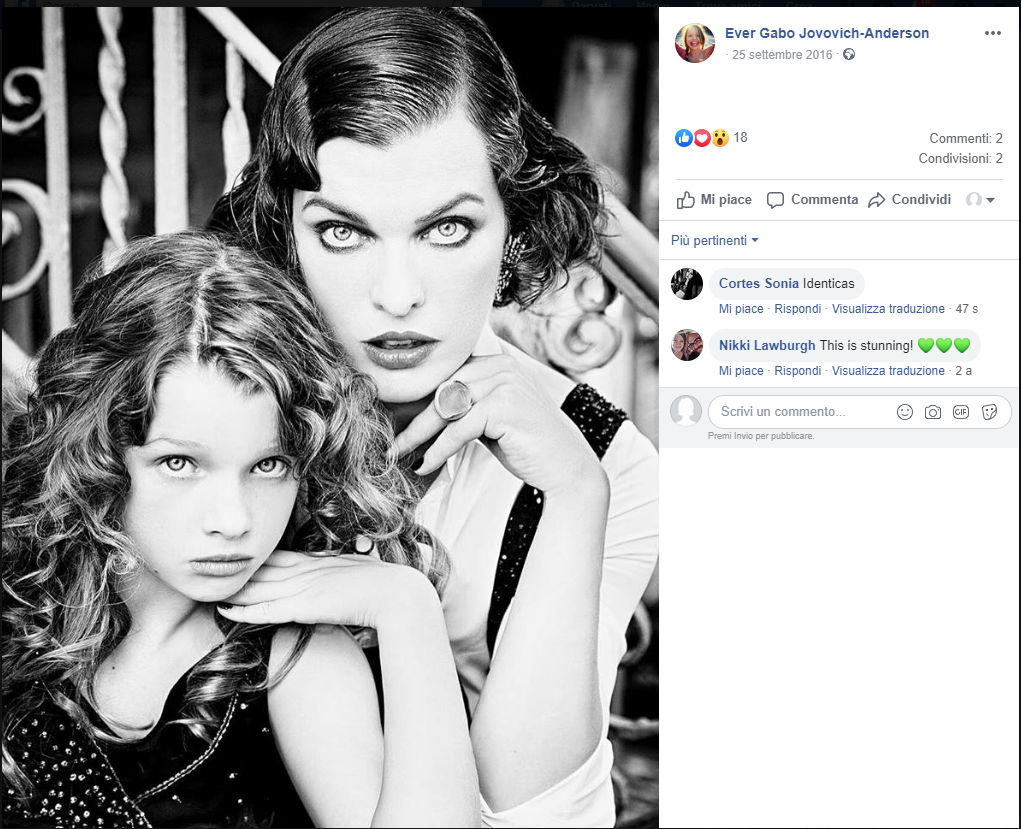1021x829 pixels.
Task: Open the sticker picker in comment box
Action: (989, 412)
